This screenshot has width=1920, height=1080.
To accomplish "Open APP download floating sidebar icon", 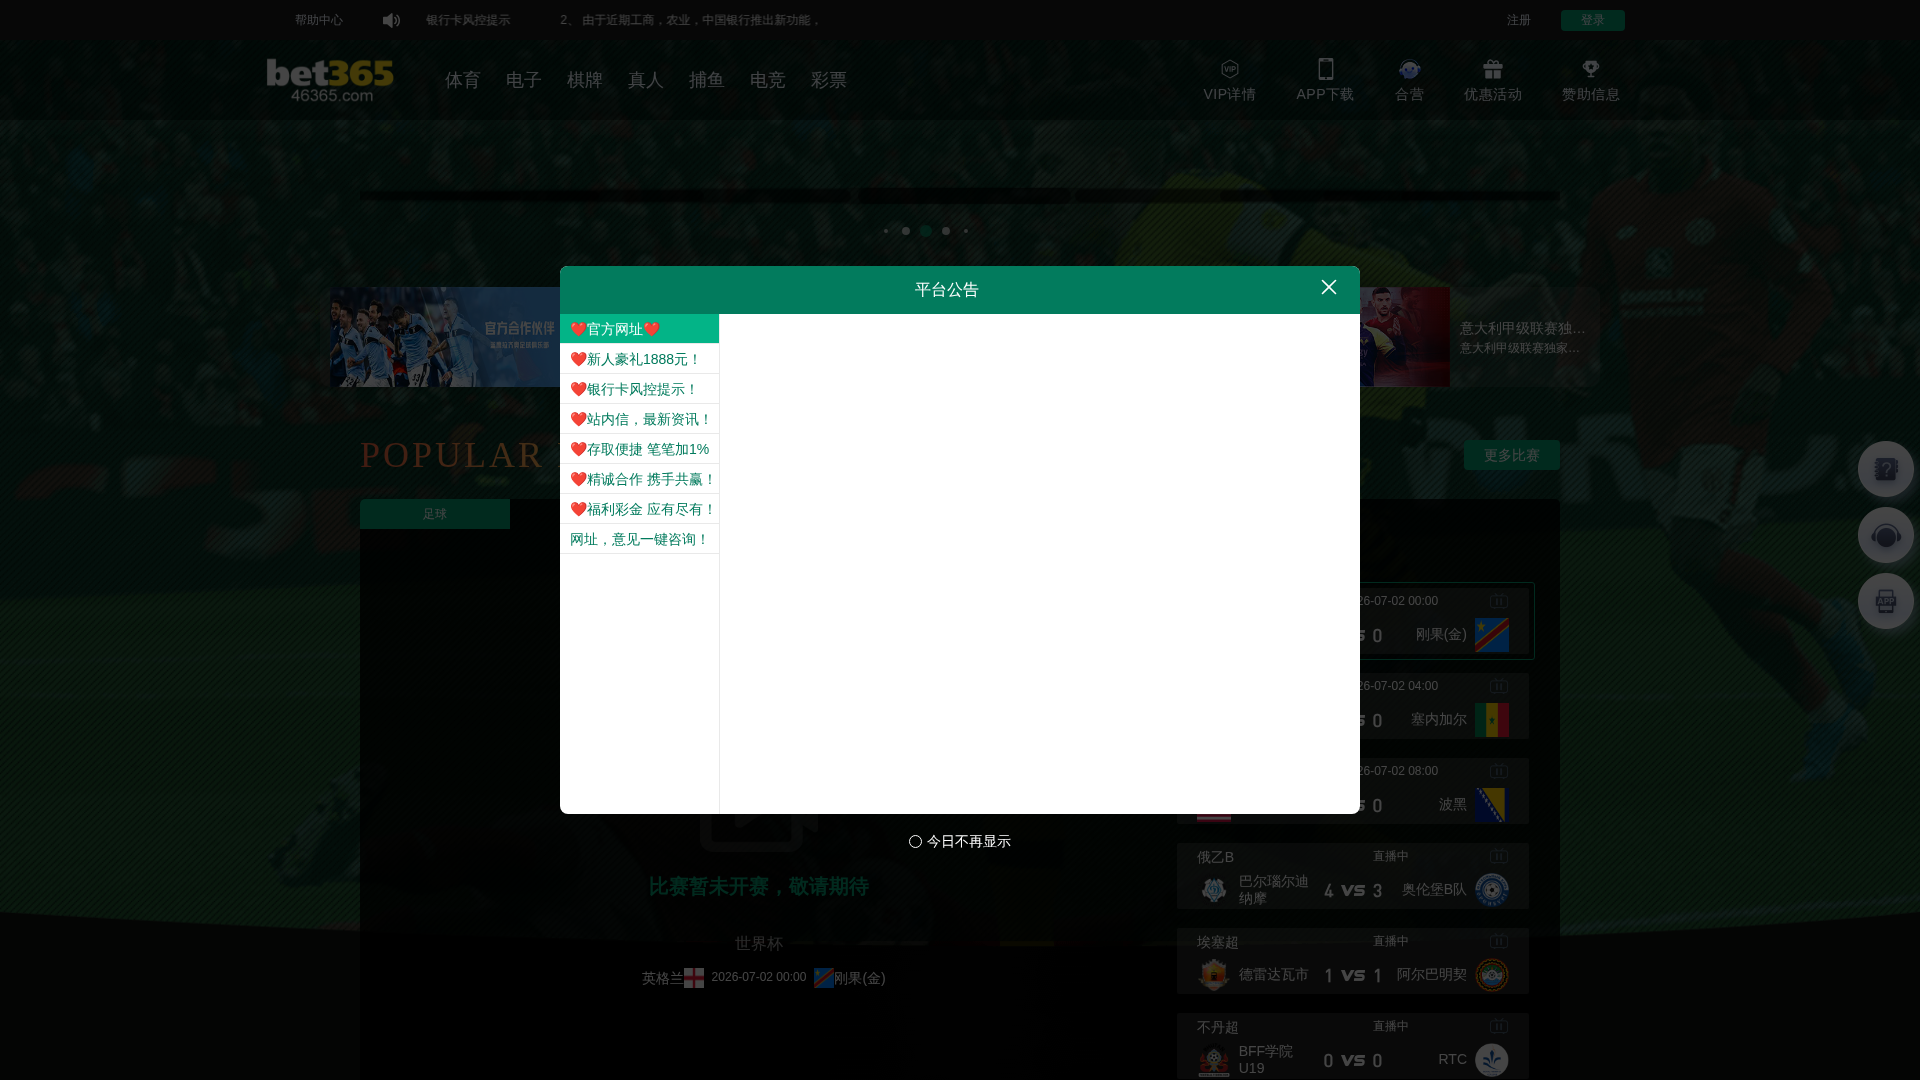I will click(x=1885, y=601).
